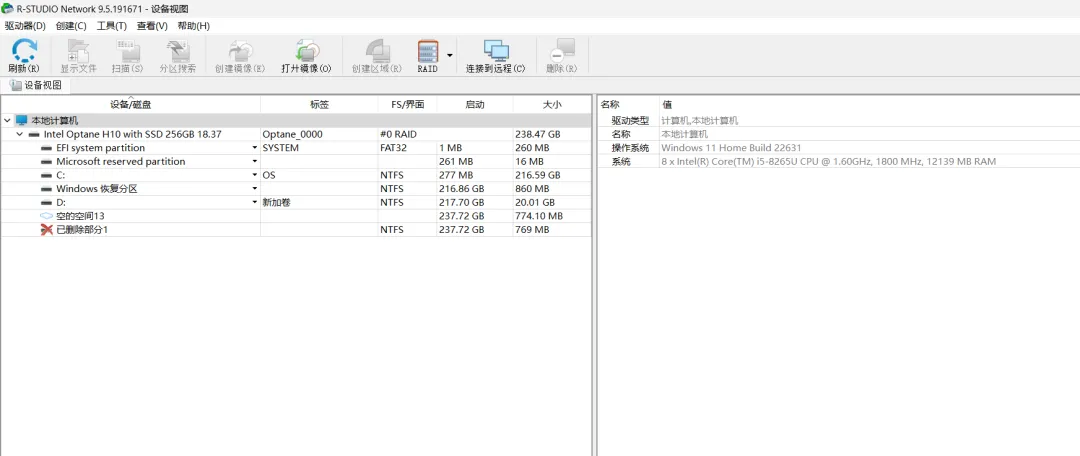This screenshot has width=1080, height=456.
Task: Open the 工具(T) menu
Action: 112,25
